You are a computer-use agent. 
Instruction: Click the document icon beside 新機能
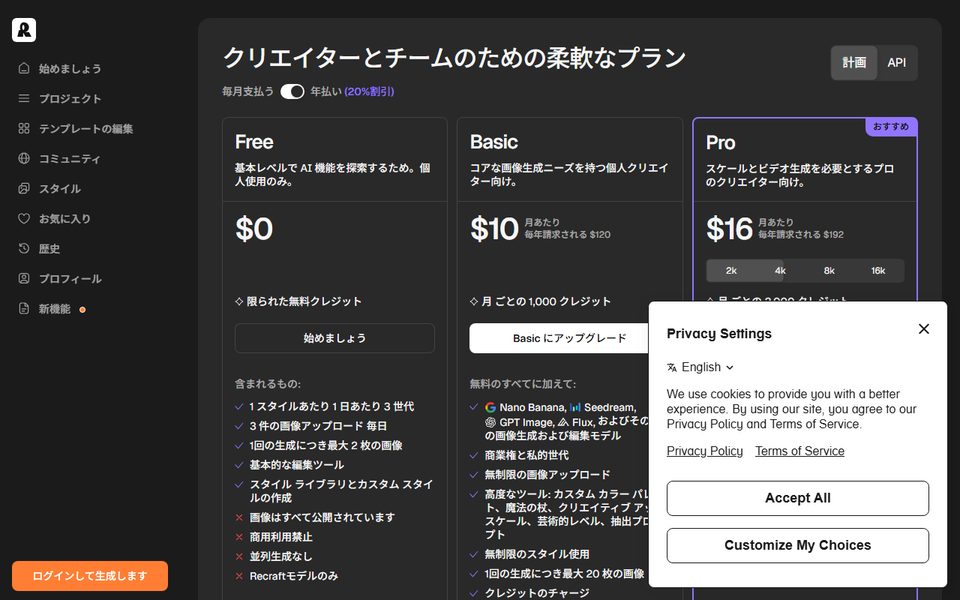coord(24,308)
